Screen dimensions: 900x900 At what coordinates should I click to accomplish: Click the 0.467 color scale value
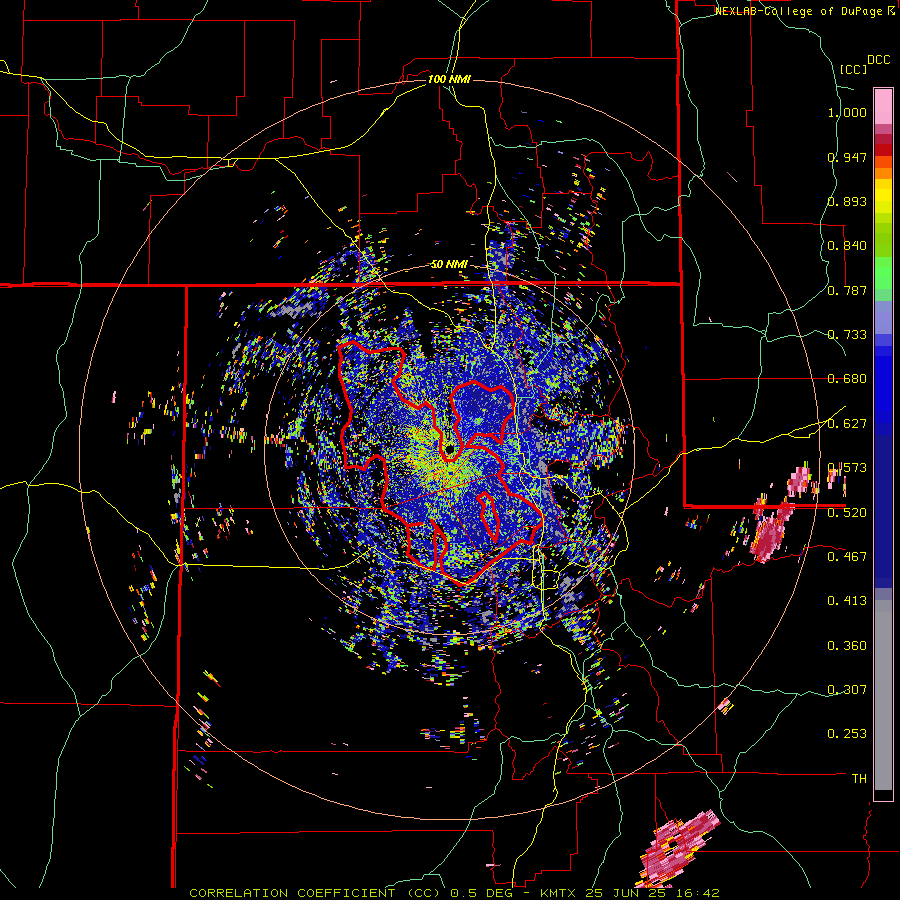[x=847, y=556]
